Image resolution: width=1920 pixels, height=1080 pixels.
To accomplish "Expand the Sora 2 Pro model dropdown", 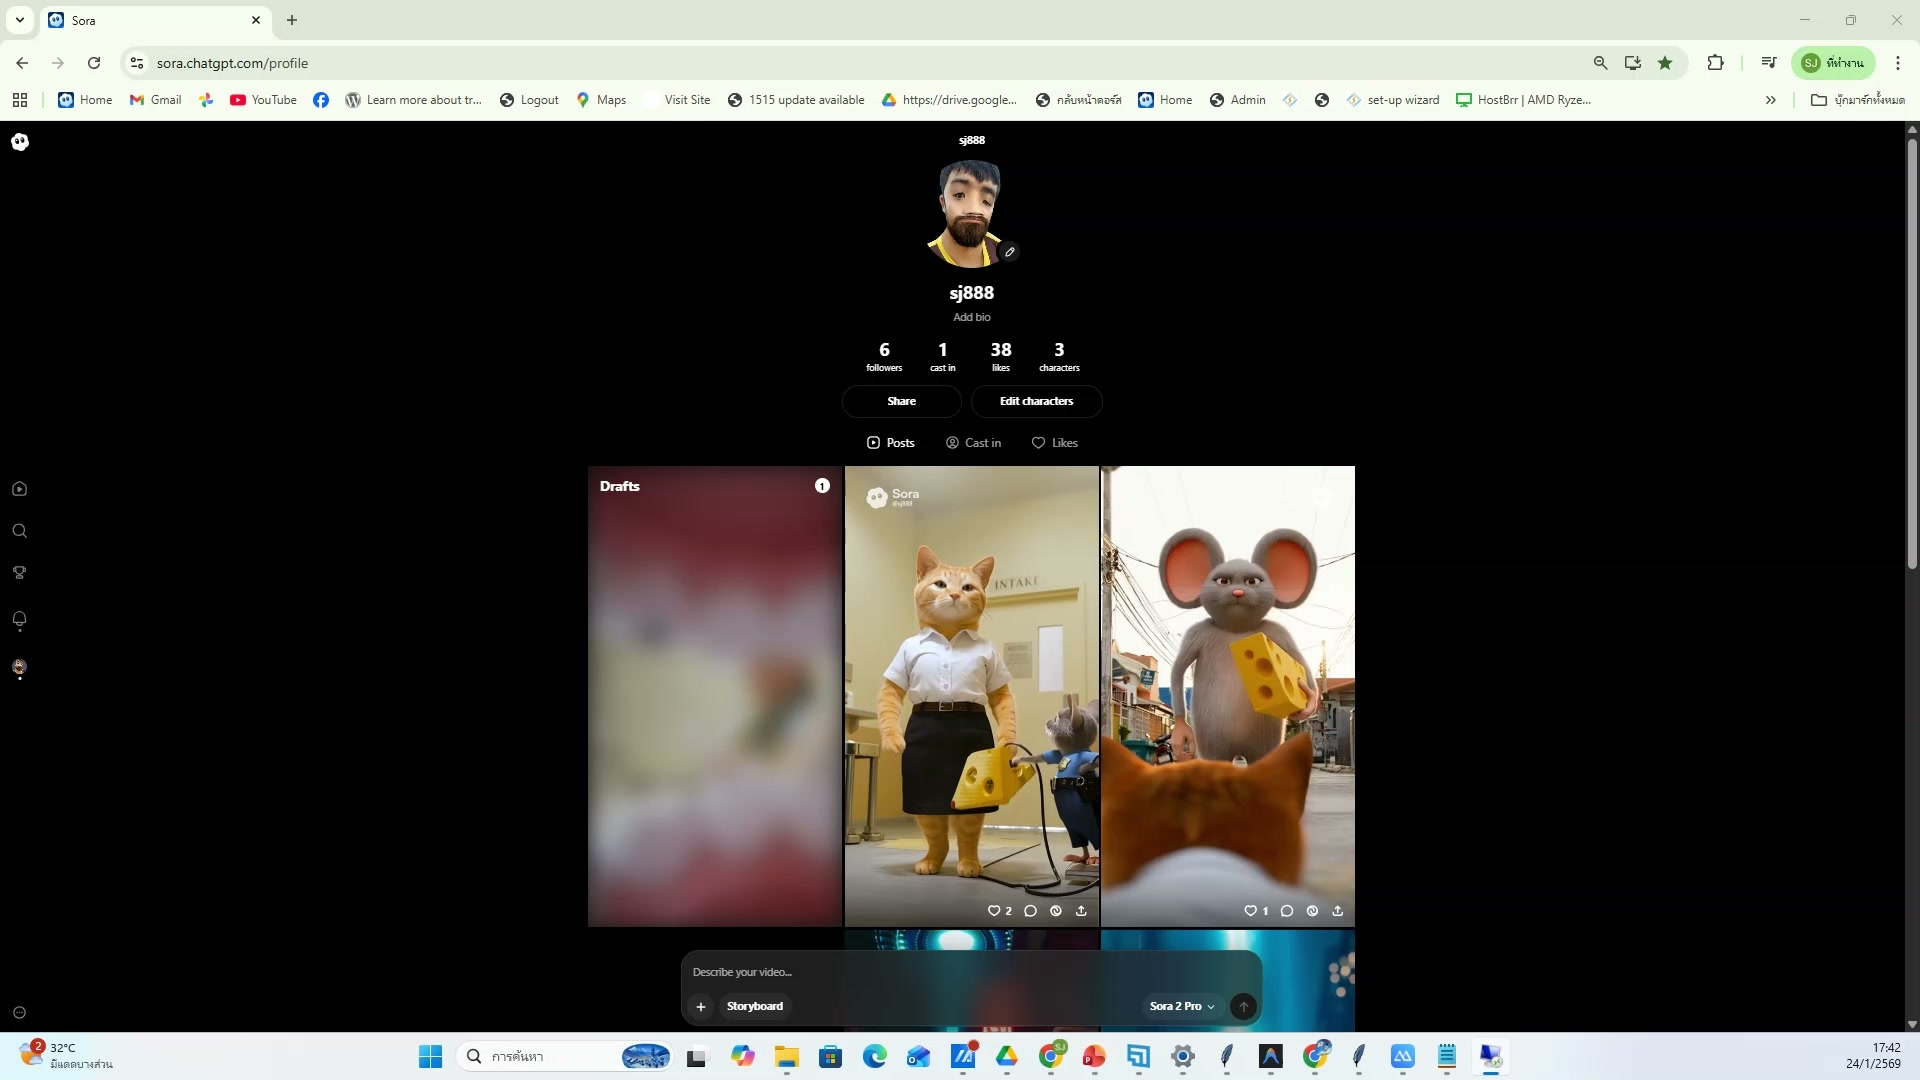I will point(1182,1006).
